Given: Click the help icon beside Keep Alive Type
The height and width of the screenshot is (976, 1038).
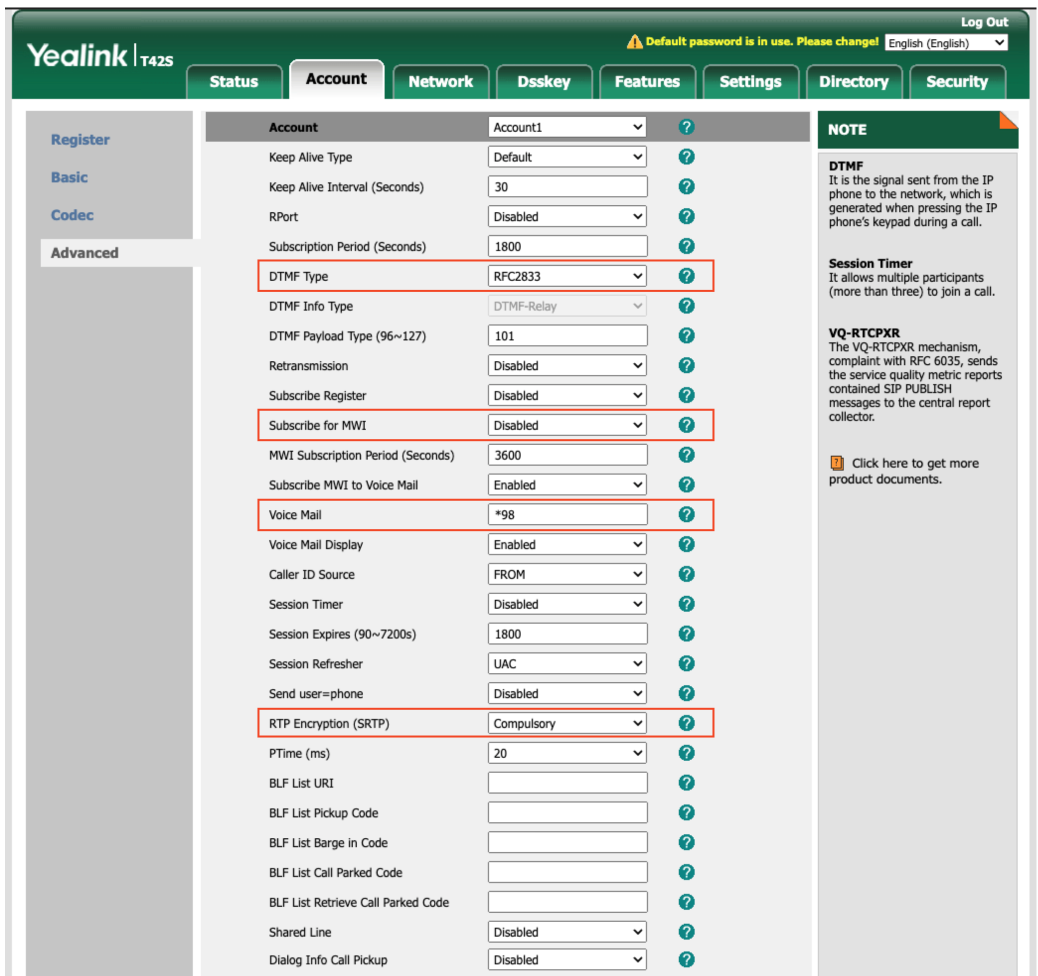Looking at the screenshot, I should tap(686, 157).
